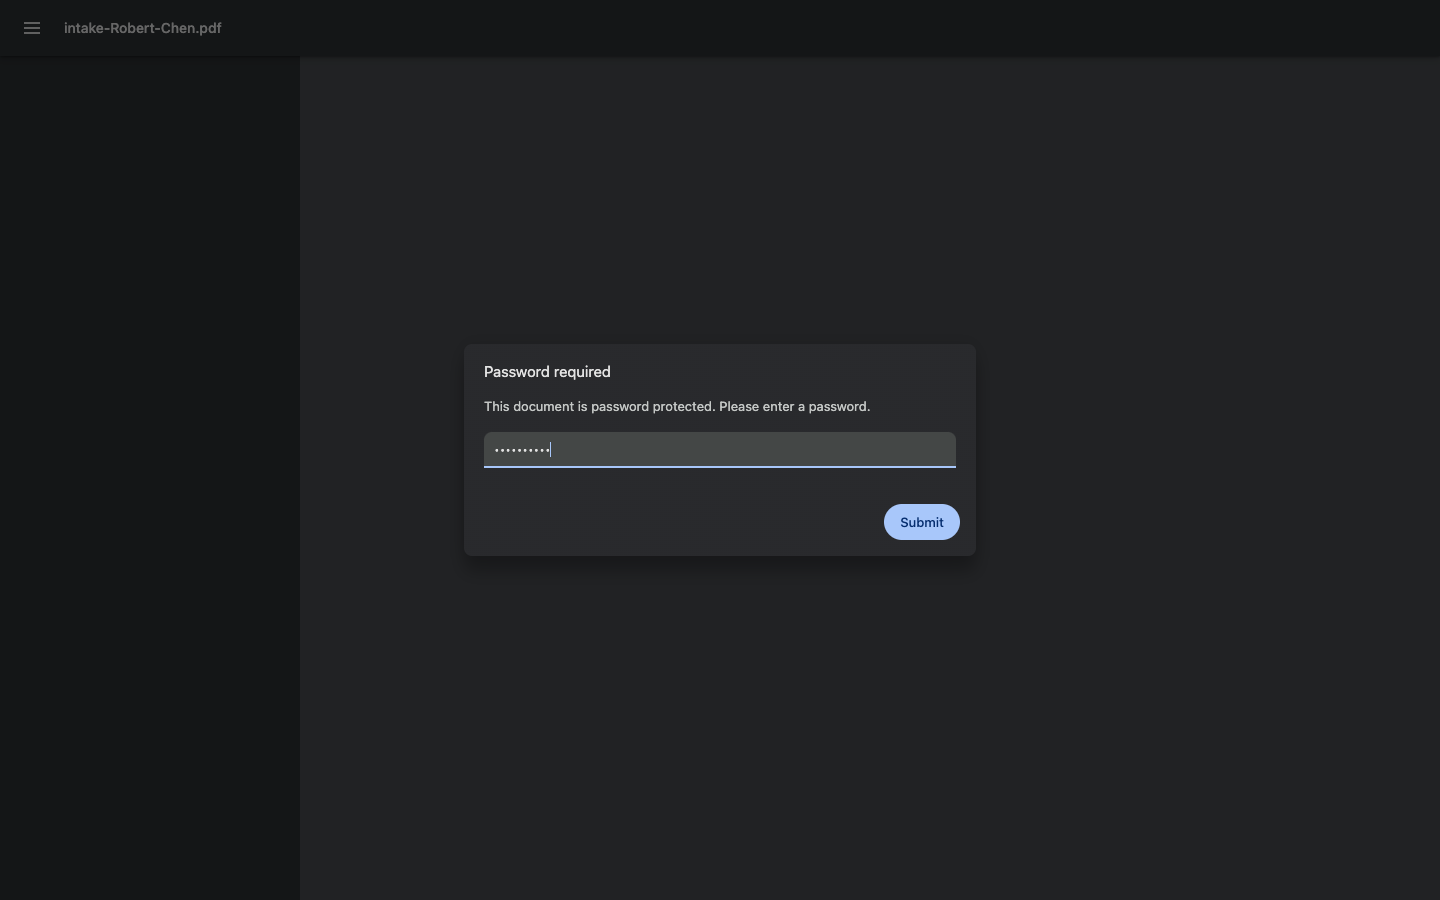The height and width of the screenshot is (900, 1440).
Task: Click the 'This document is password protected' message
Action: (677, 406)
